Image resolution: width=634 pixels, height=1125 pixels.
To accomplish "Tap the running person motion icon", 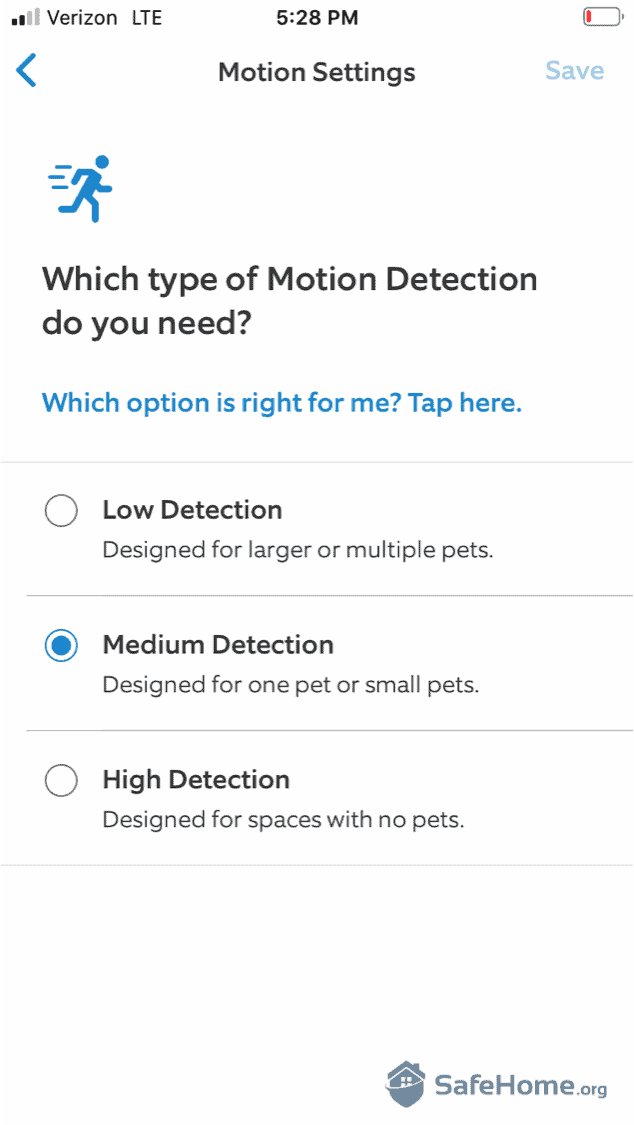I will tap(82, 188).
